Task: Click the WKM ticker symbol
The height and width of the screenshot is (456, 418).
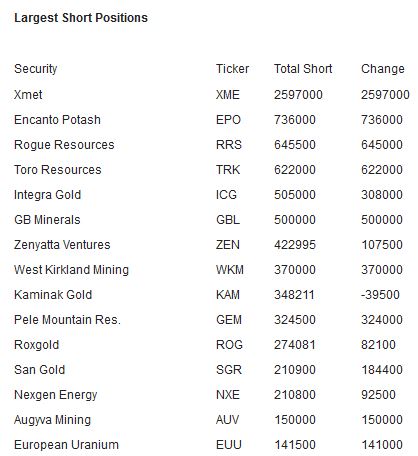Action: pyautogui.click(x=230, y=270)
